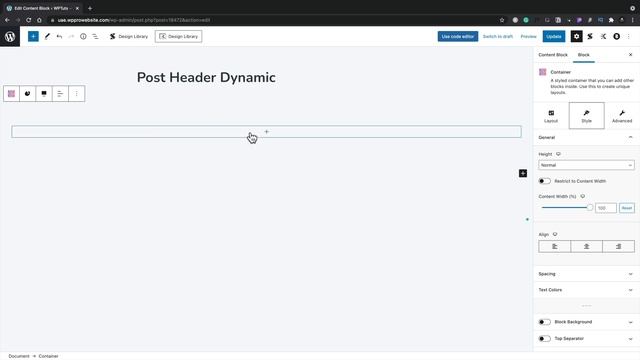Open the editor Options three-dot menu
The width and height of the screenshot is (640, 360).
(x=629, y=36)
